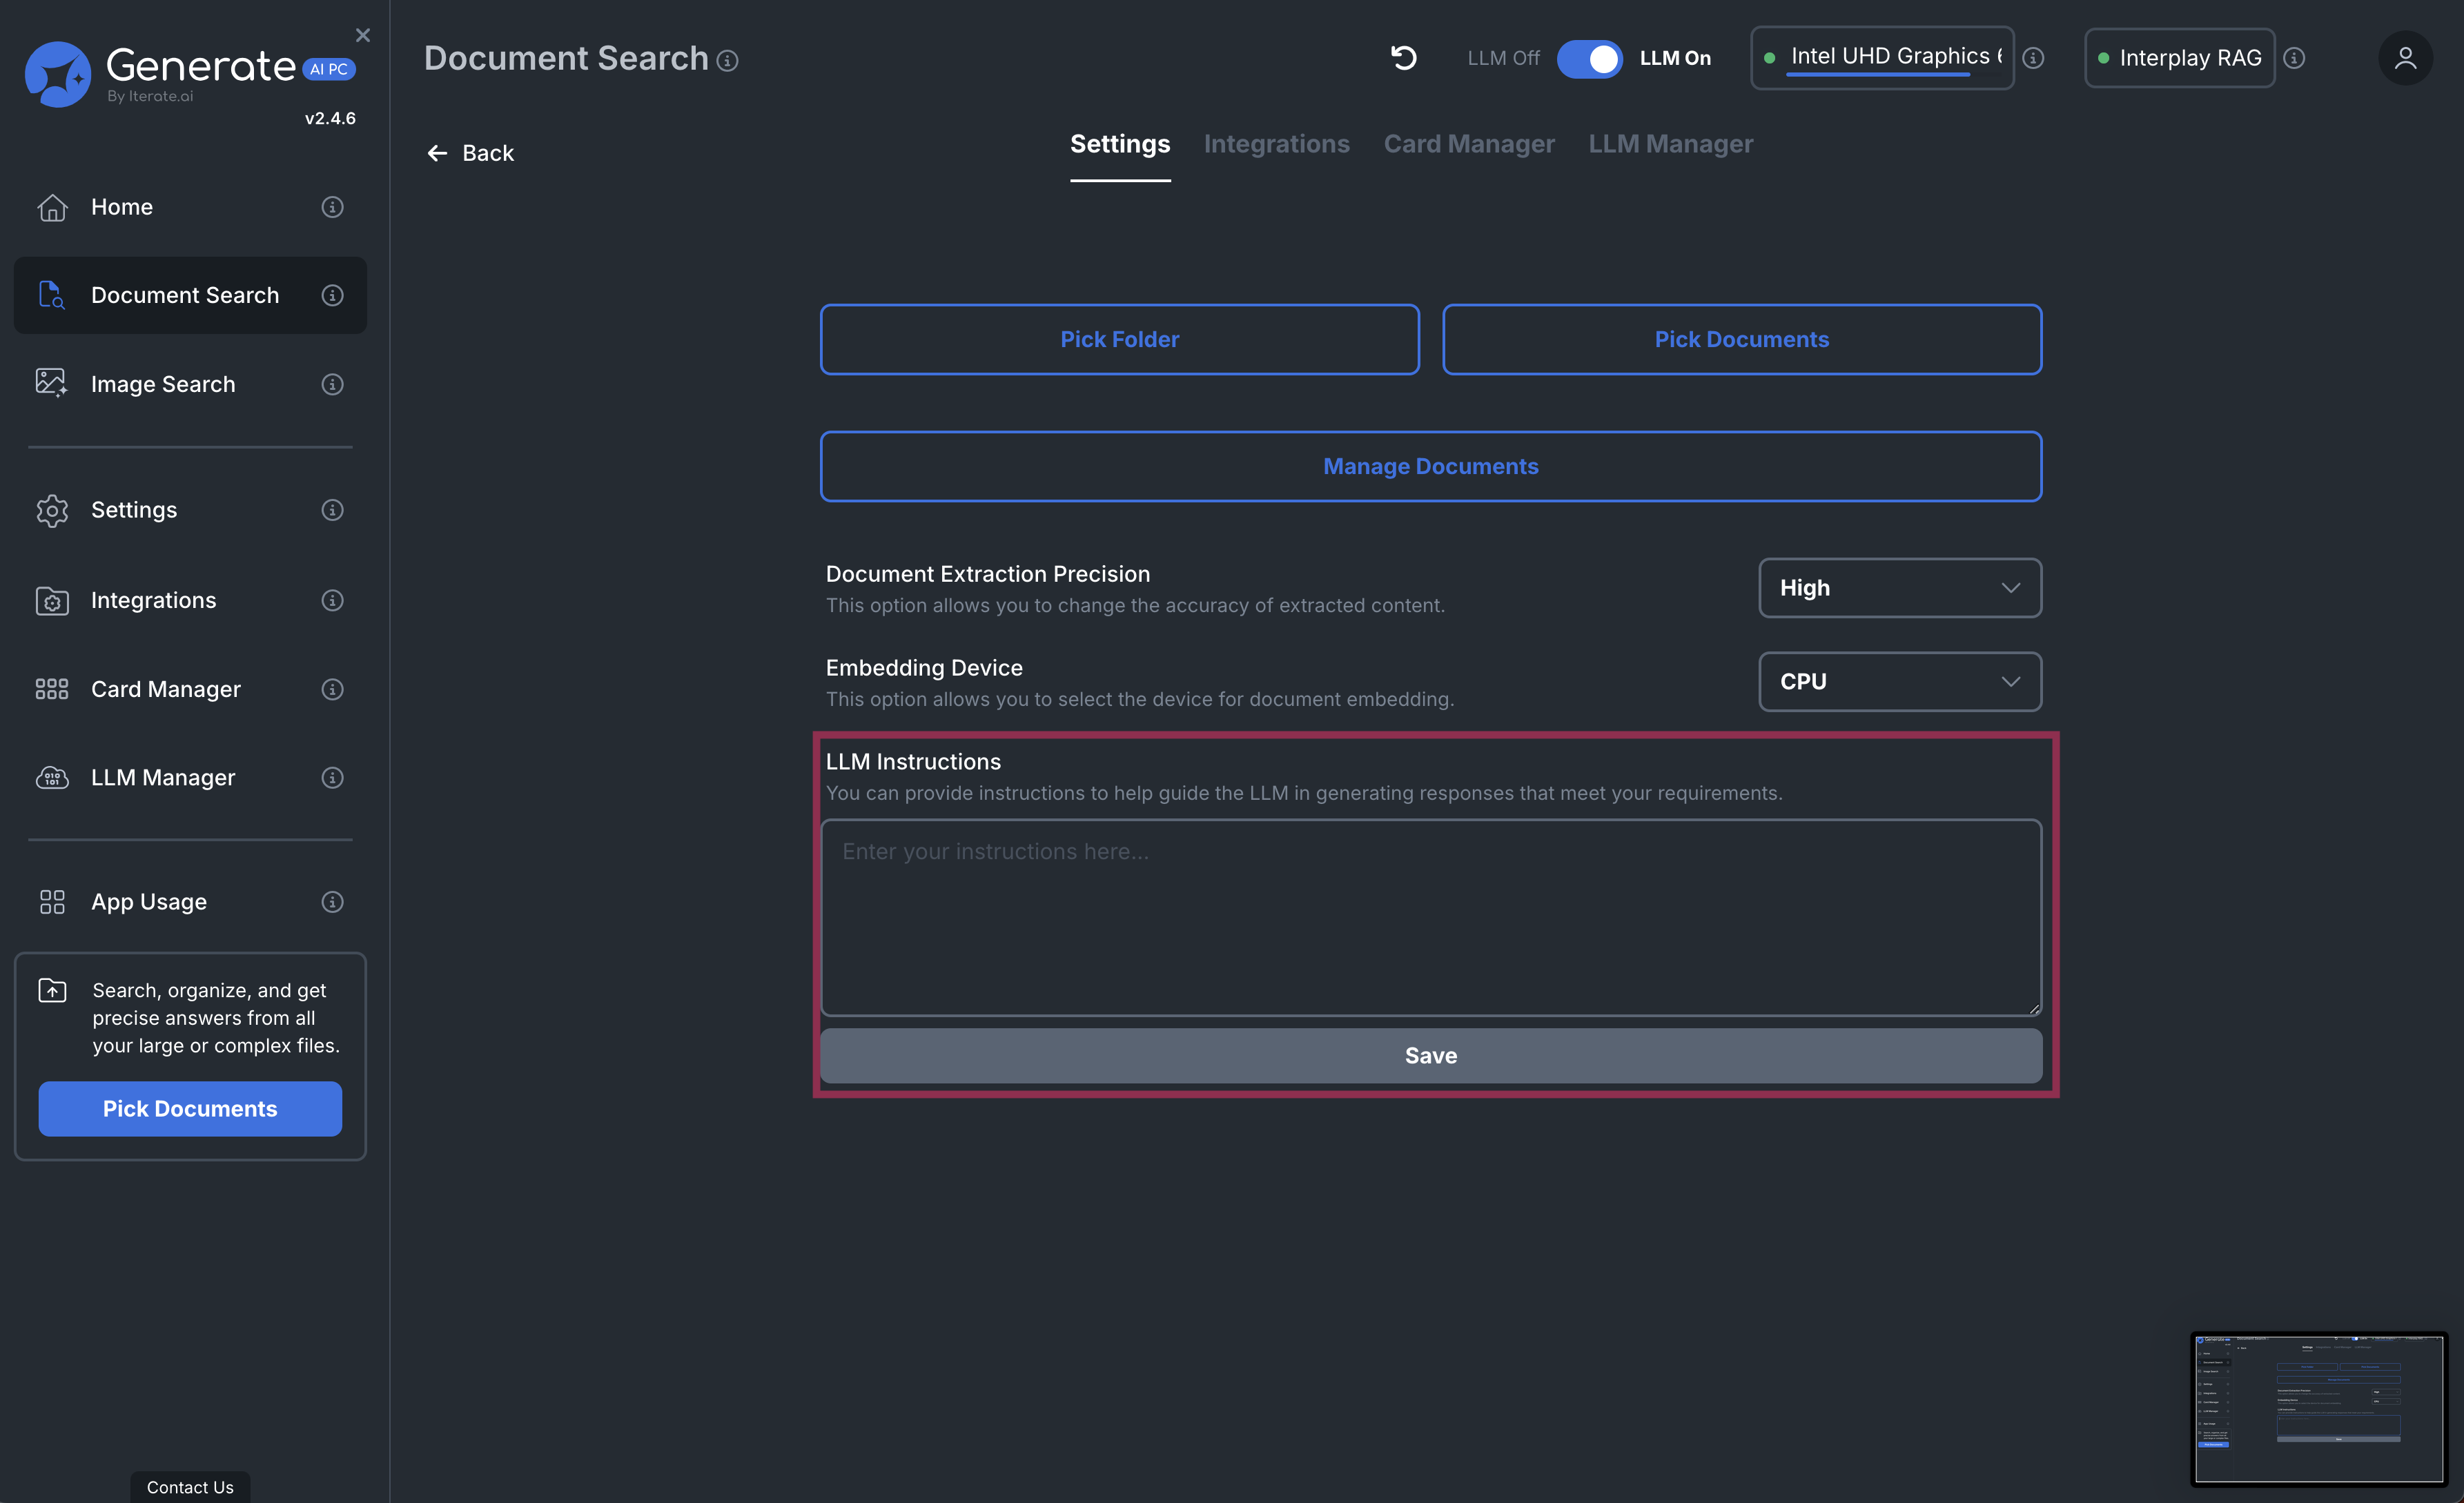Open Document Extraction Precision High dropdown

[1899, 588]
